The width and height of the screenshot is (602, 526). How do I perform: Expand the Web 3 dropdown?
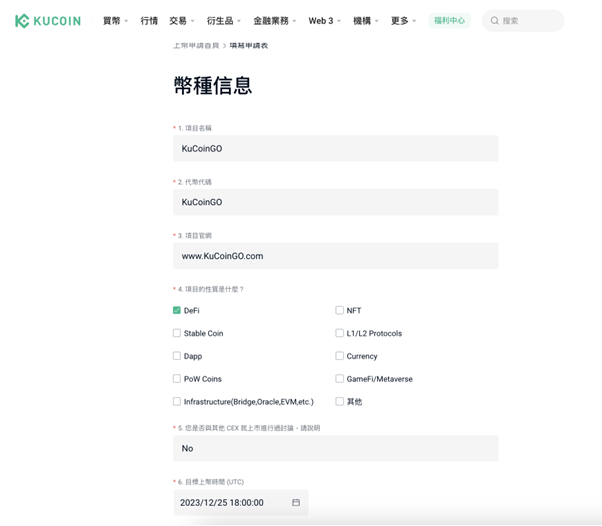pyautogui.click(x=324, y=21)
